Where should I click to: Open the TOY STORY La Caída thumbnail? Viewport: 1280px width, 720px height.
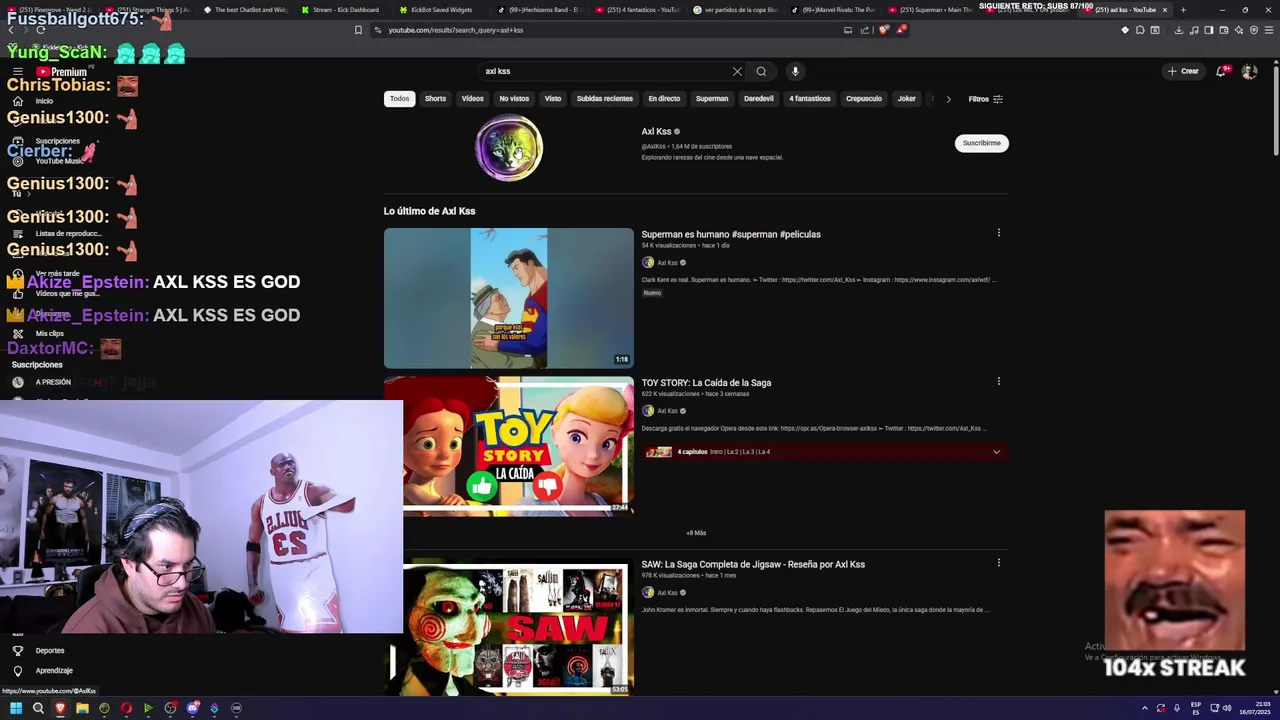click(x=509, y=446)
